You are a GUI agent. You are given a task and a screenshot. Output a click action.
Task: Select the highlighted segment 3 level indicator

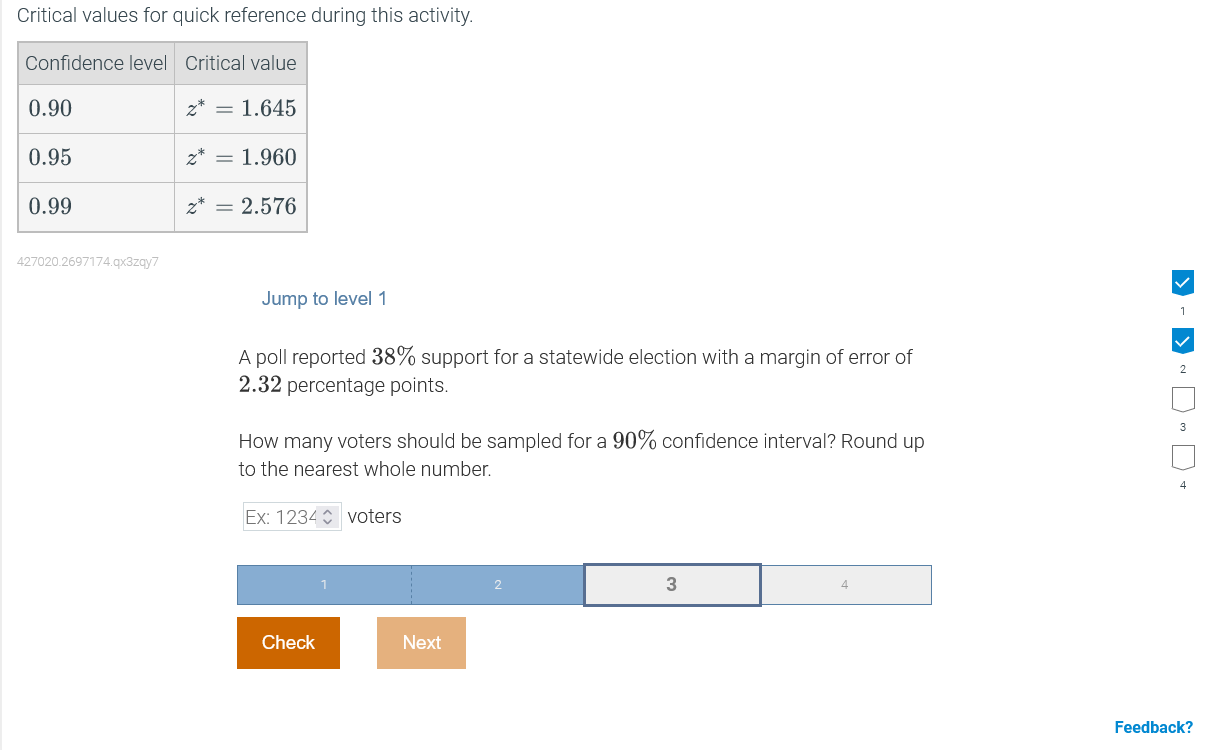[671, 584]
